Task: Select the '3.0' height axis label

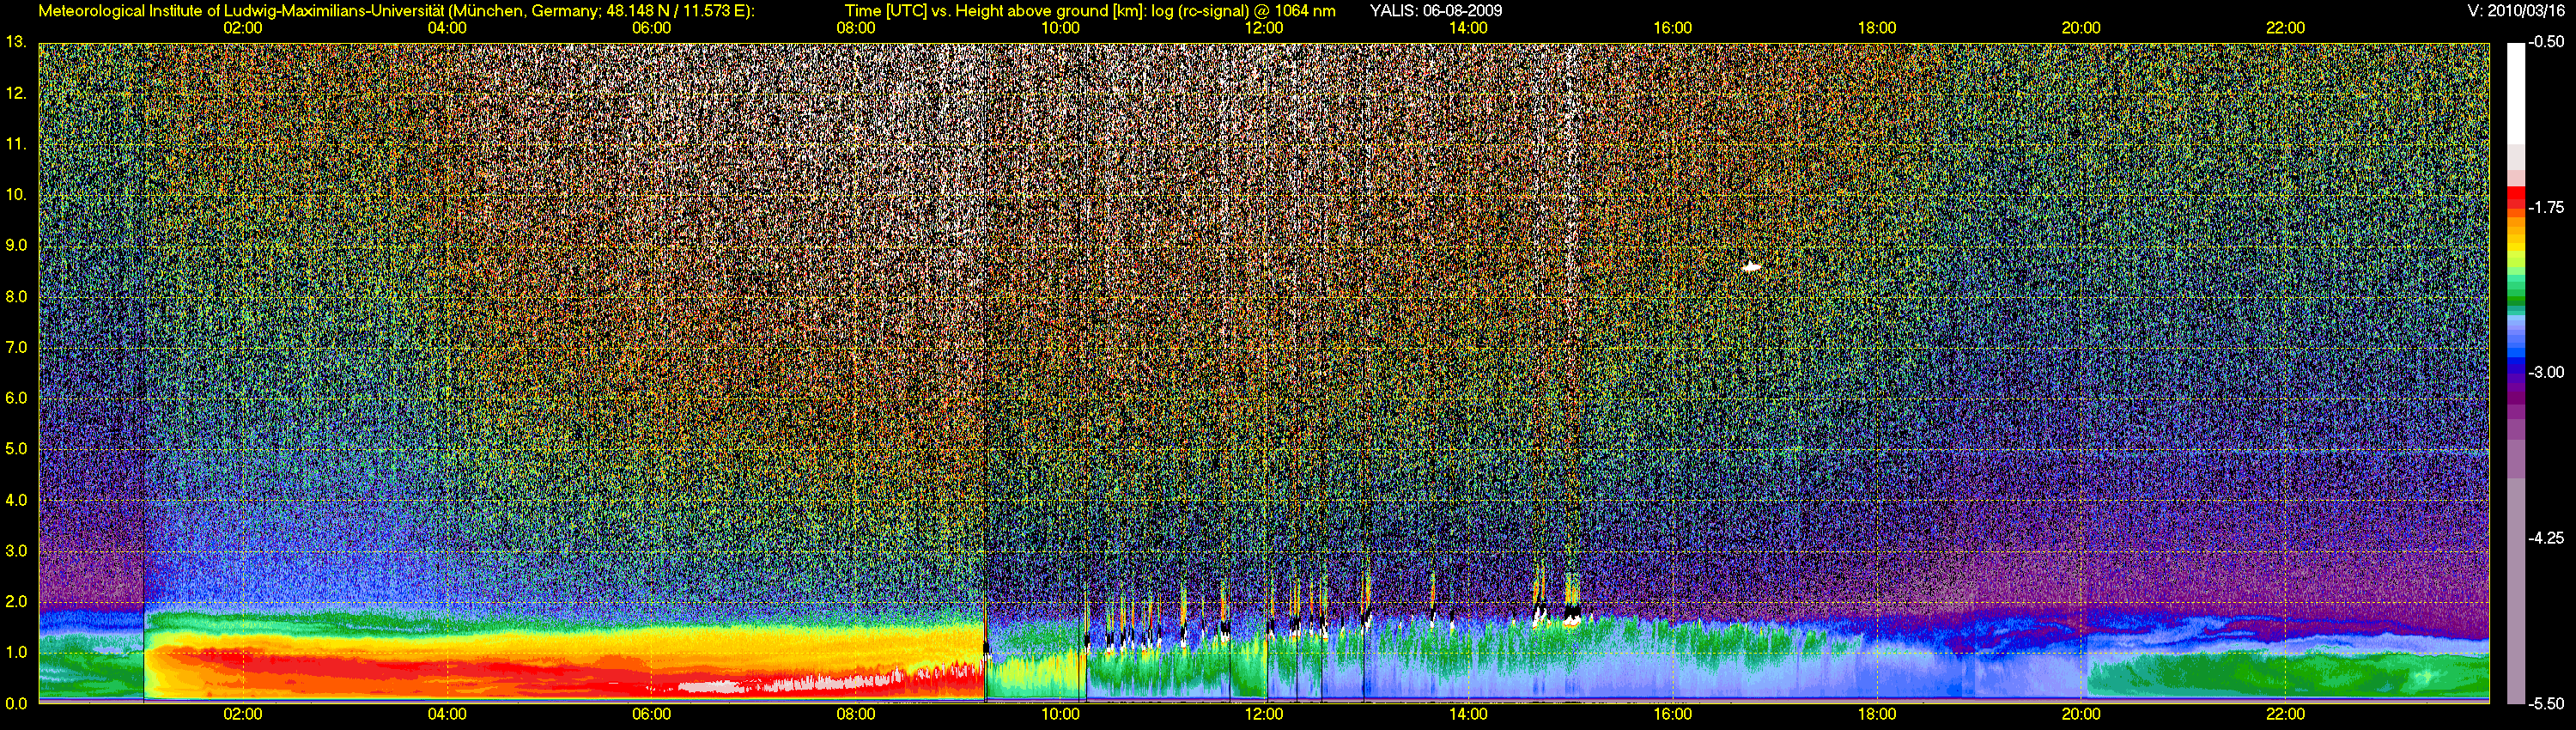Action: point(16,551)
